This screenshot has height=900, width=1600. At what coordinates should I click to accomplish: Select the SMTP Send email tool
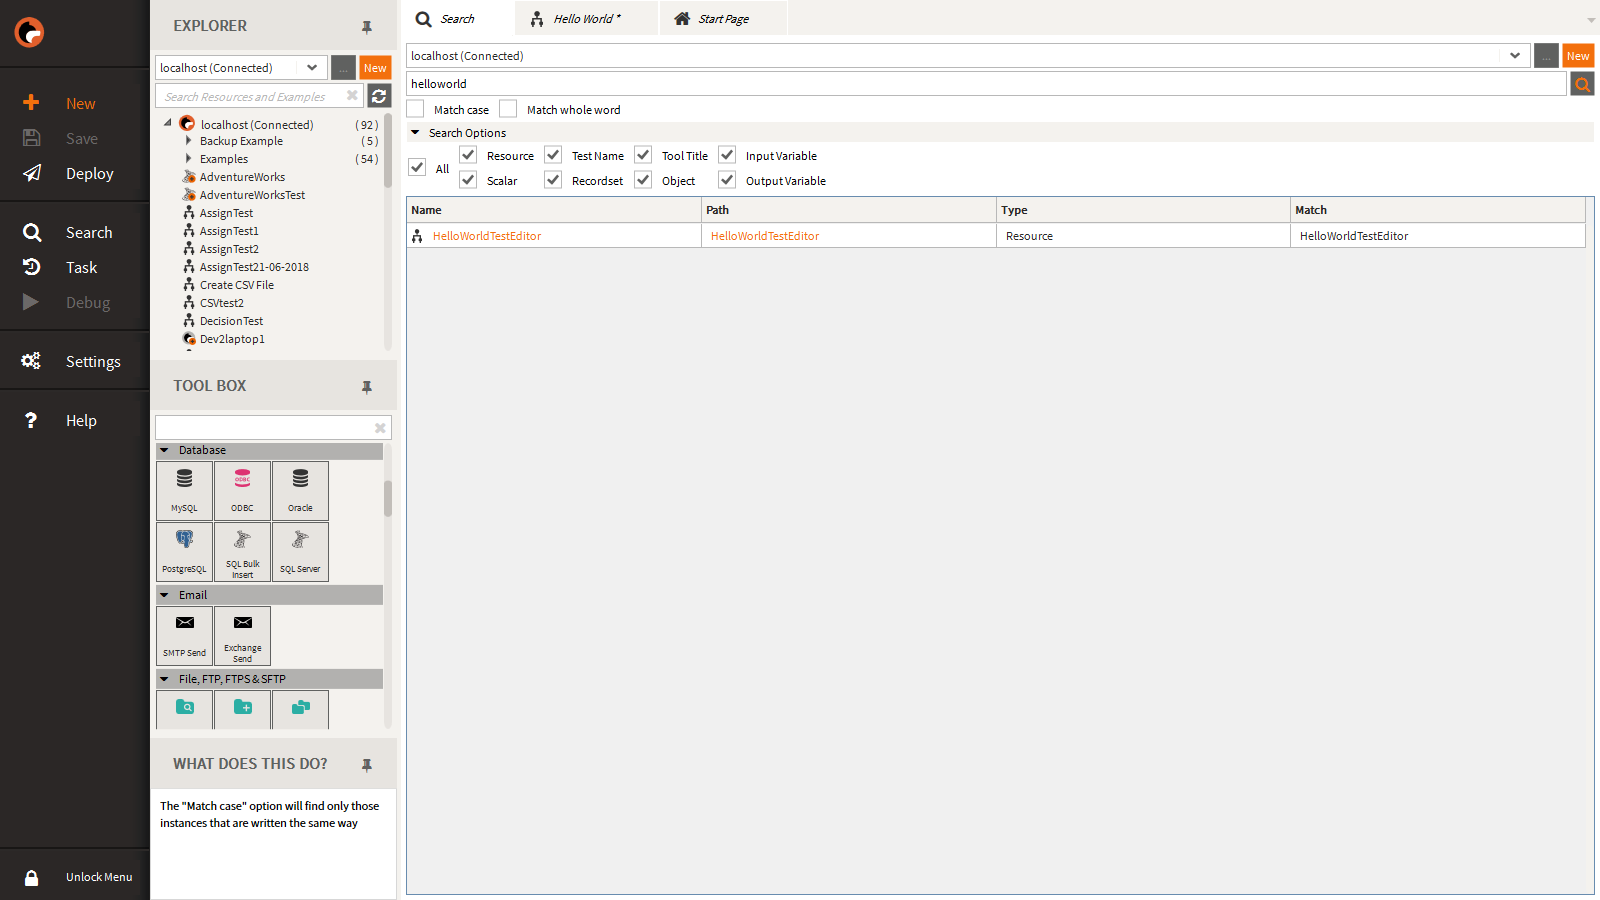(184, 635)
